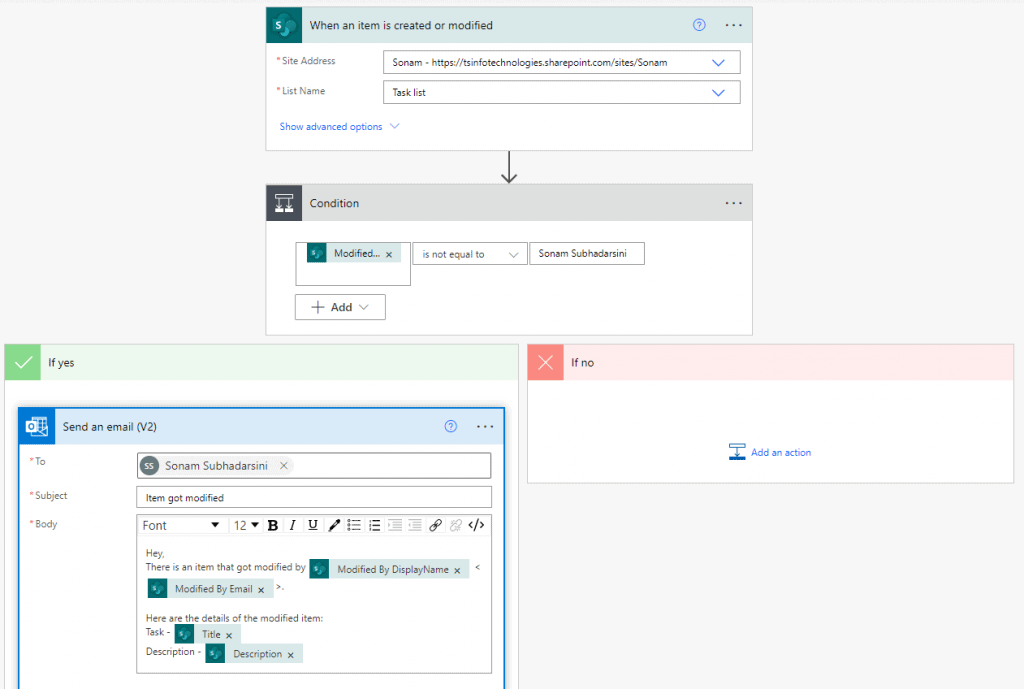Open the Font family dropdown
This screenshot has height=689, width=1024.
click(x=181, y=526)
